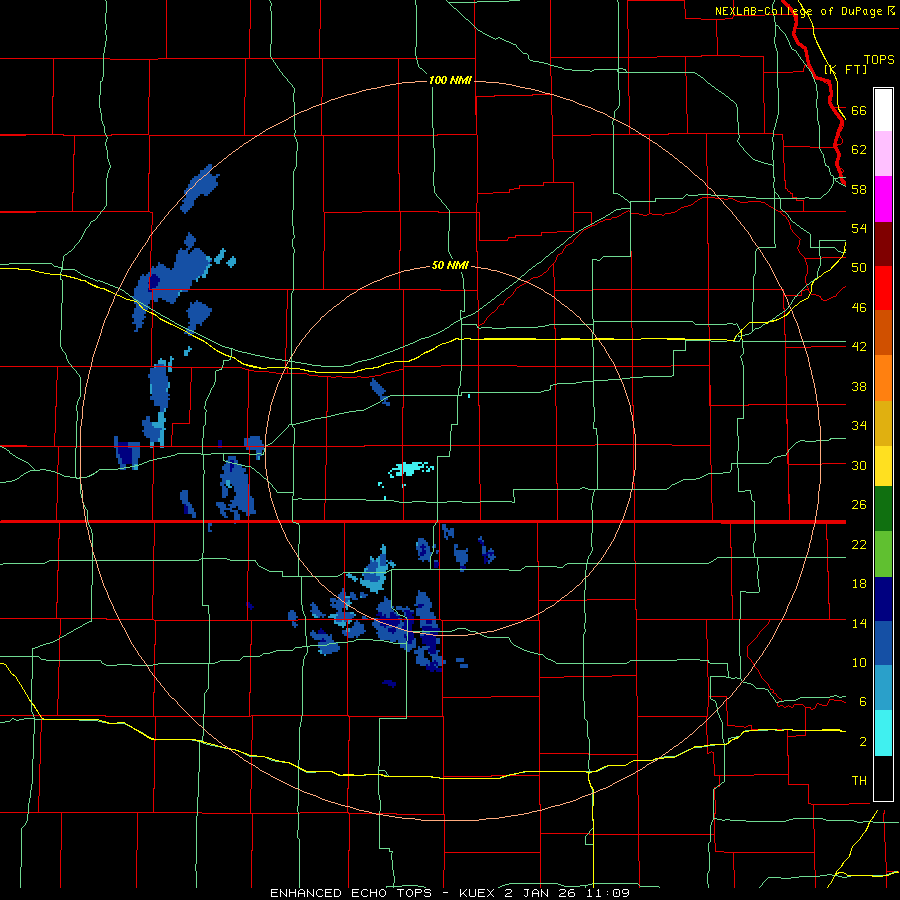
Task: Click the '50' scale value label
Action: pos(859,267)
